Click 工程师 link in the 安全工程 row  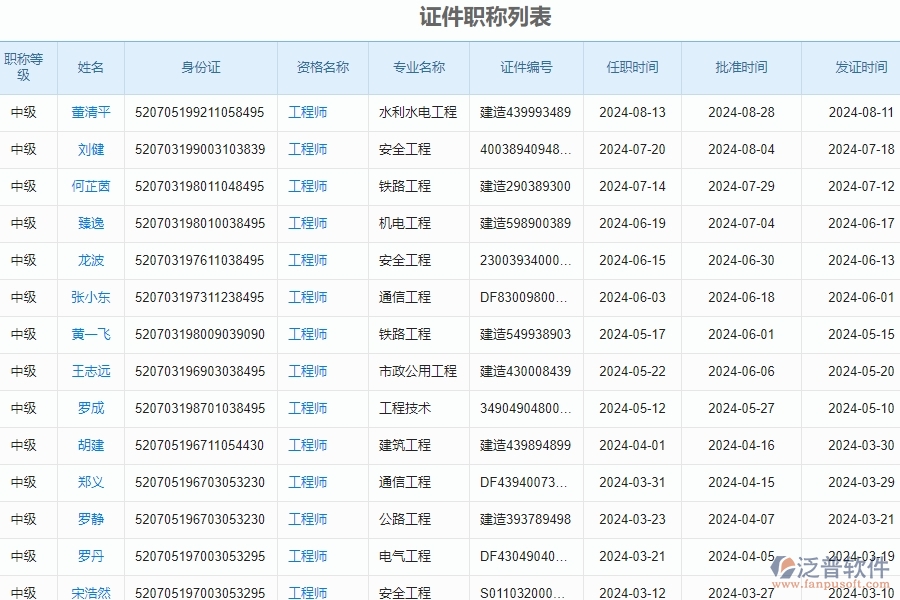coord(307,149)
